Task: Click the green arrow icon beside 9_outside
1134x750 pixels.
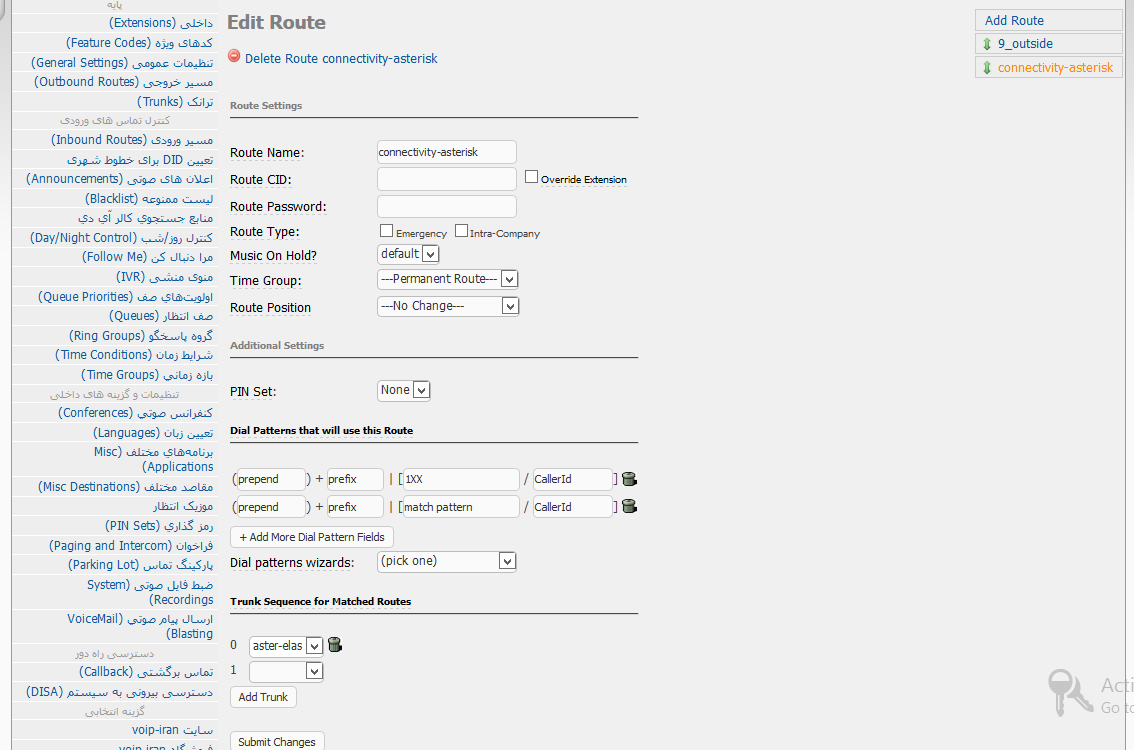Action: 987,44
